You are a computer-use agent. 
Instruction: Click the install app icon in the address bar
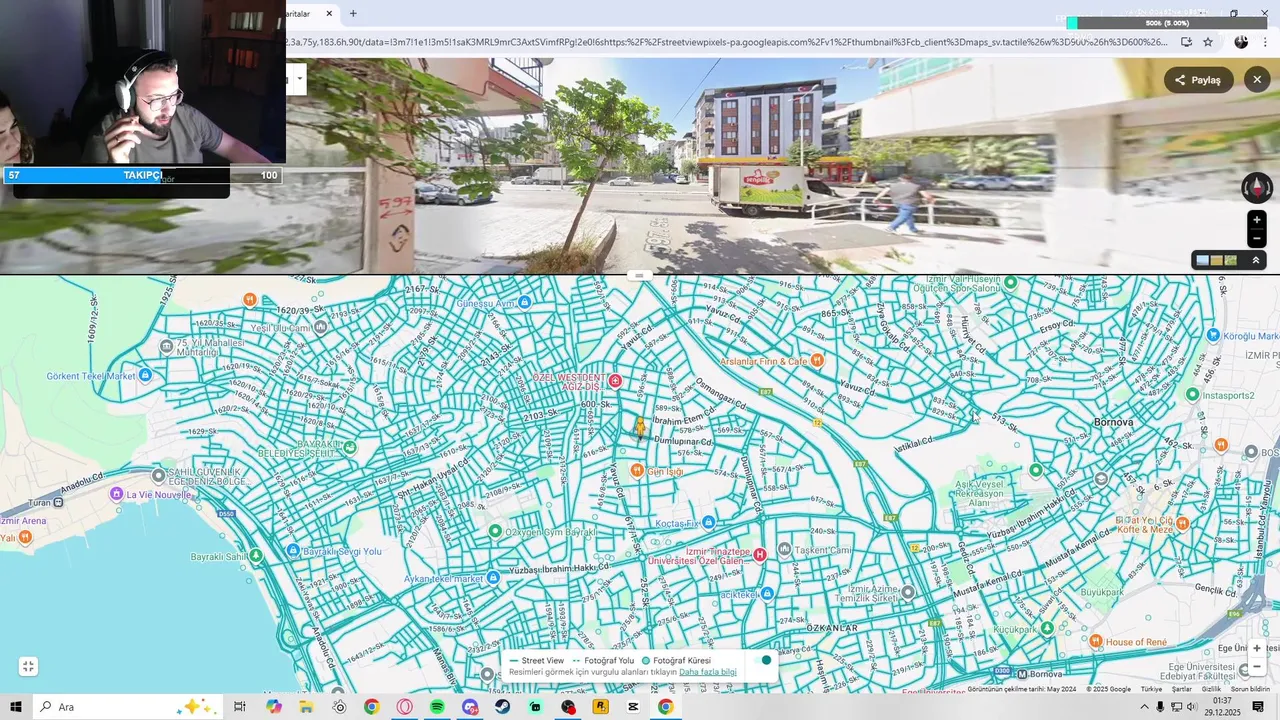[x=1186, y=42]
